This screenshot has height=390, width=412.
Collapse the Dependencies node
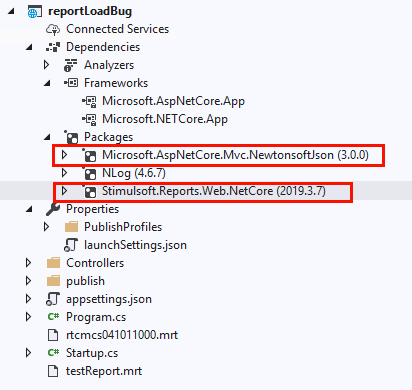(x=29, y=47)
